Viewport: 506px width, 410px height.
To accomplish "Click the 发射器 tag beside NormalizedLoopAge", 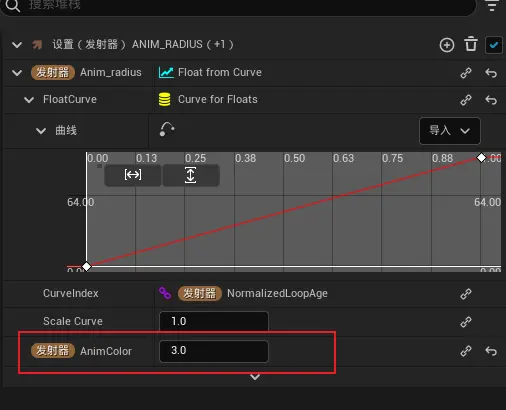I will 200,293.
